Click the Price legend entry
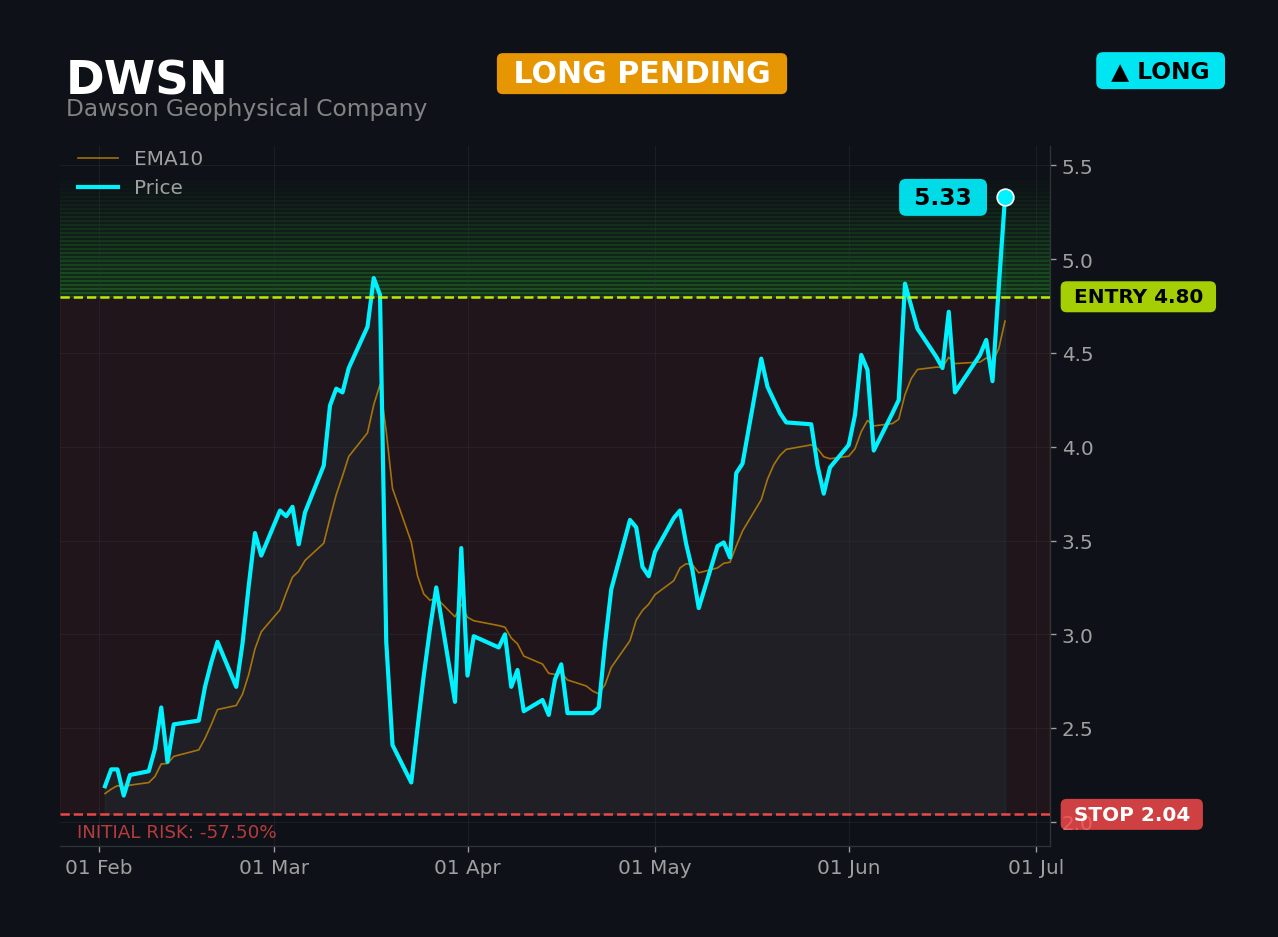The height and width of the screenshot is (937, 1278). (130, 188)
